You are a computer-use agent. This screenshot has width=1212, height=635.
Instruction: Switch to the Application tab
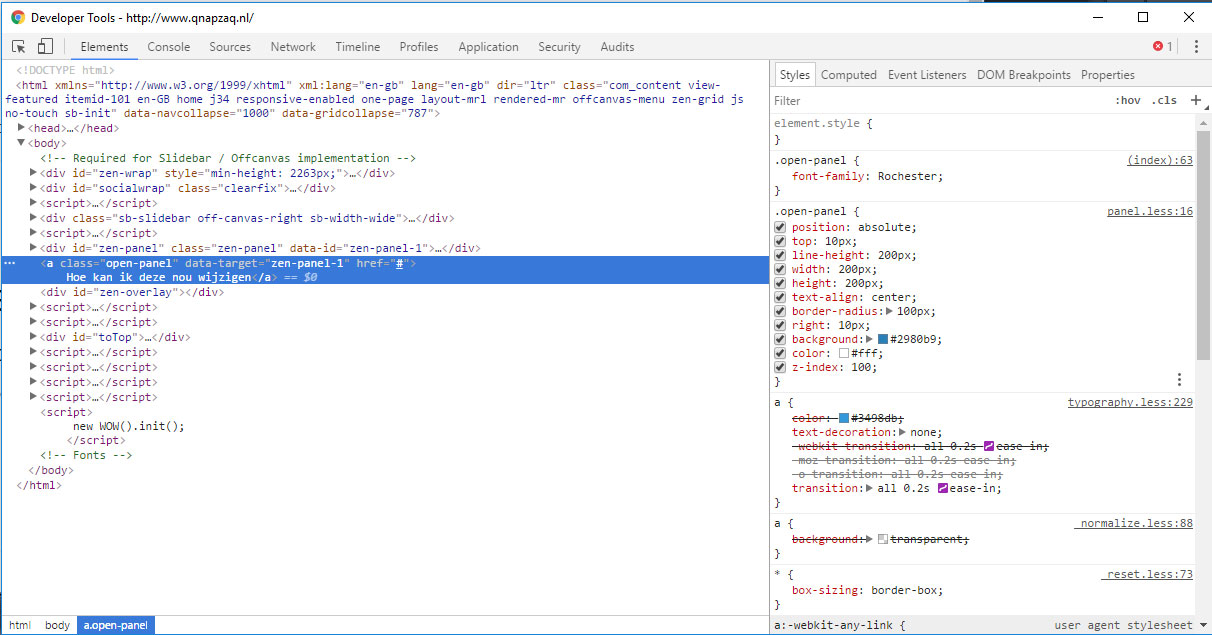point(489,47)
